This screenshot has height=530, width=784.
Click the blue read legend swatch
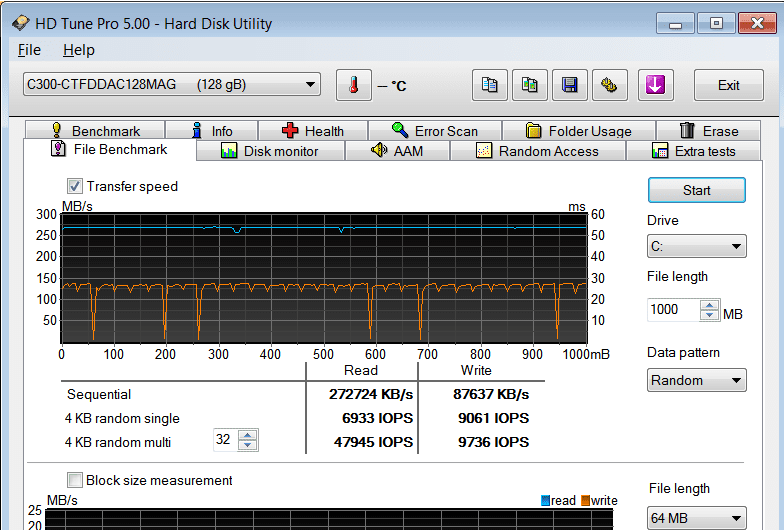[x=546, y=500]
